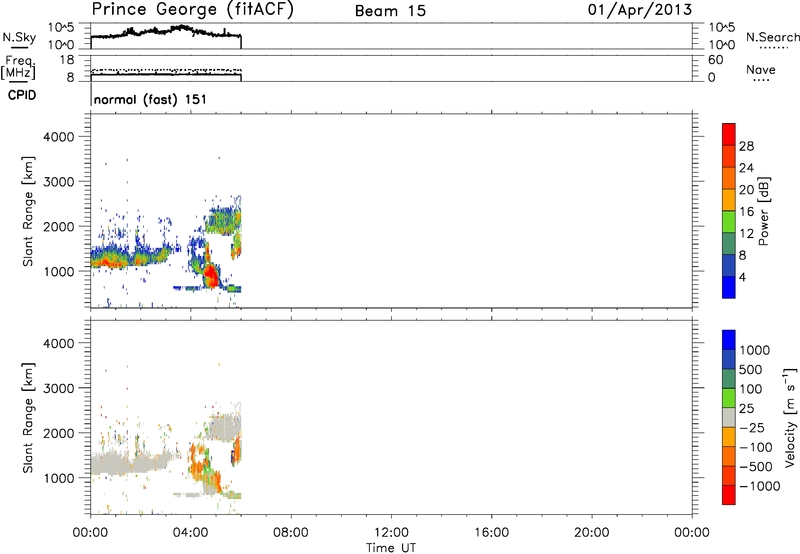Screen dimensions: 800x554
Task: Click the '4' tick on Power colorbar
Action: pos(742,278)
